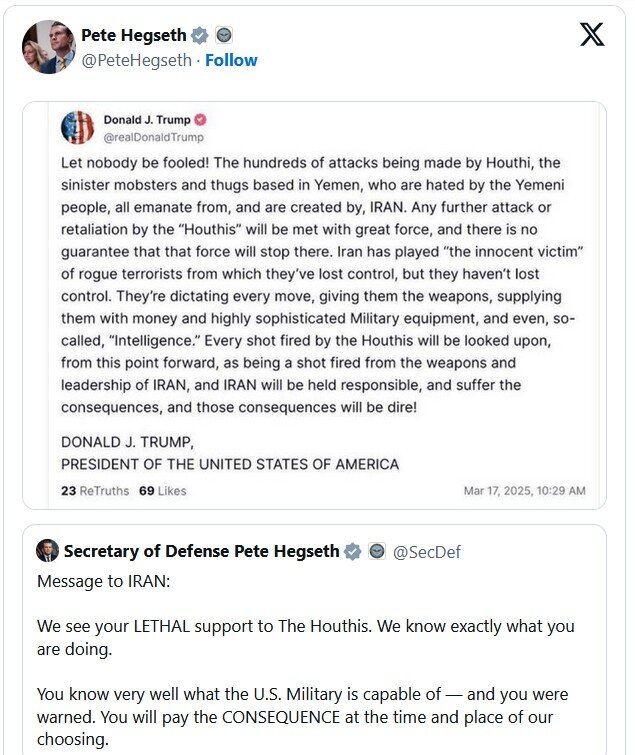Click the 69 Likes count
Viewport: 635px width, 755px height.
(162, 491)
